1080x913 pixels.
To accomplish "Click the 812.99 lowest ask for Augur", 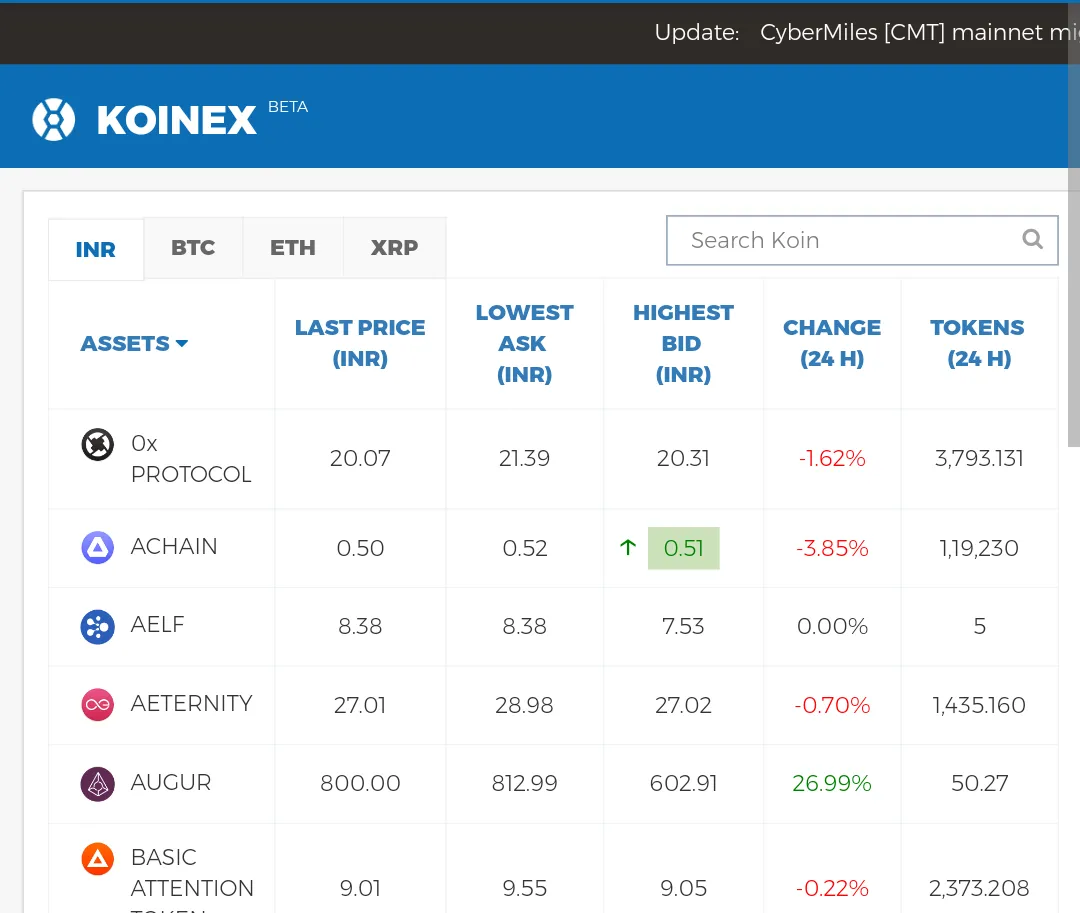I will (x=524, y=783).
